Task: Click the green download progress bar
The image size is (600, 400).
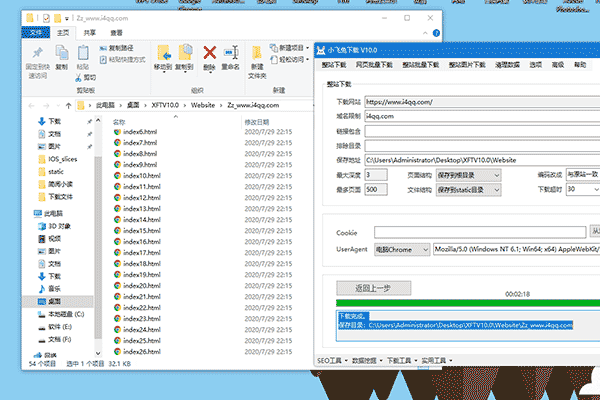Action: pyautogui.click(x=468, y=303)
